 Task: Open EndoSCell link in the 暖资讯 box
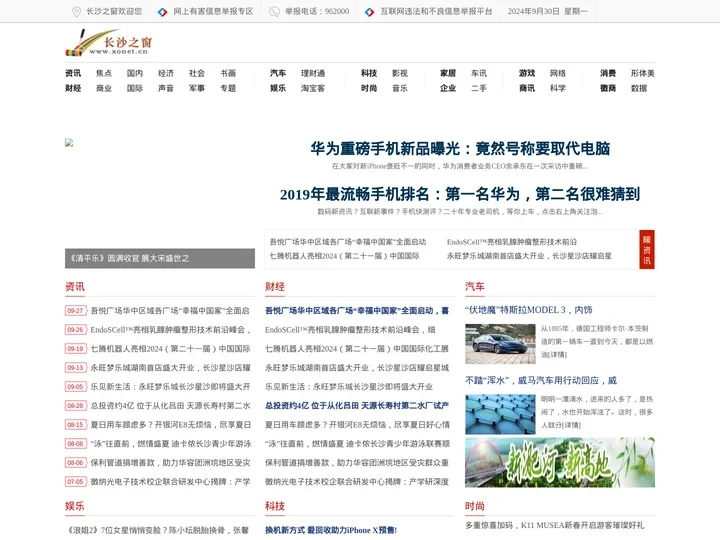point(512,242)
